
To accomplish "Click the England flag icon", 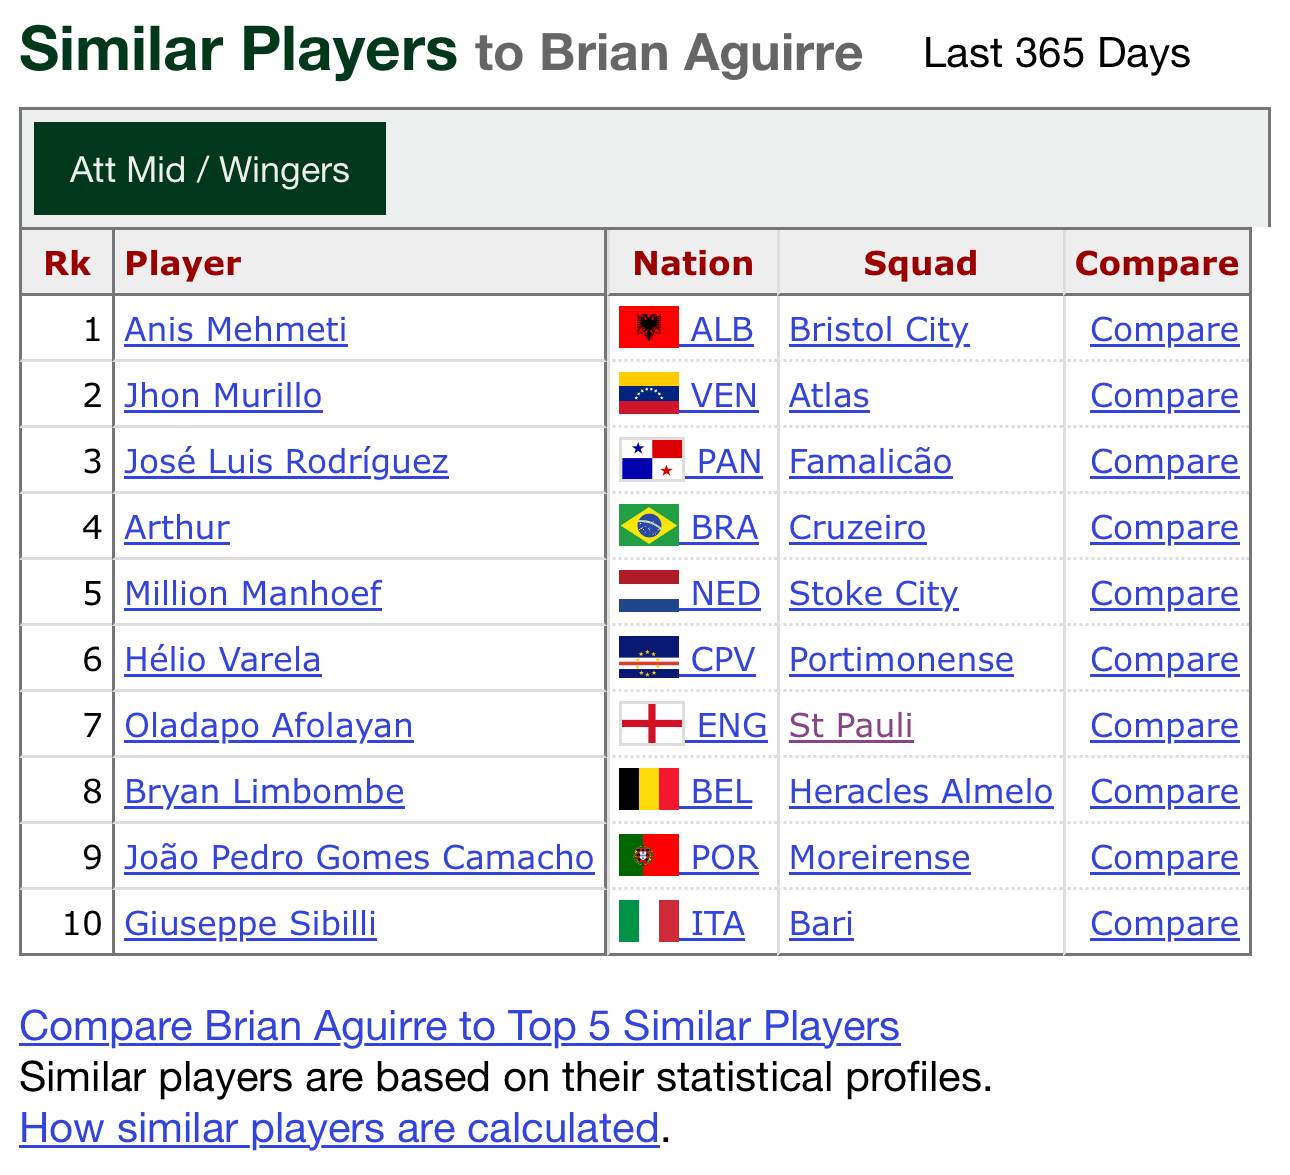I will point(652,723).
